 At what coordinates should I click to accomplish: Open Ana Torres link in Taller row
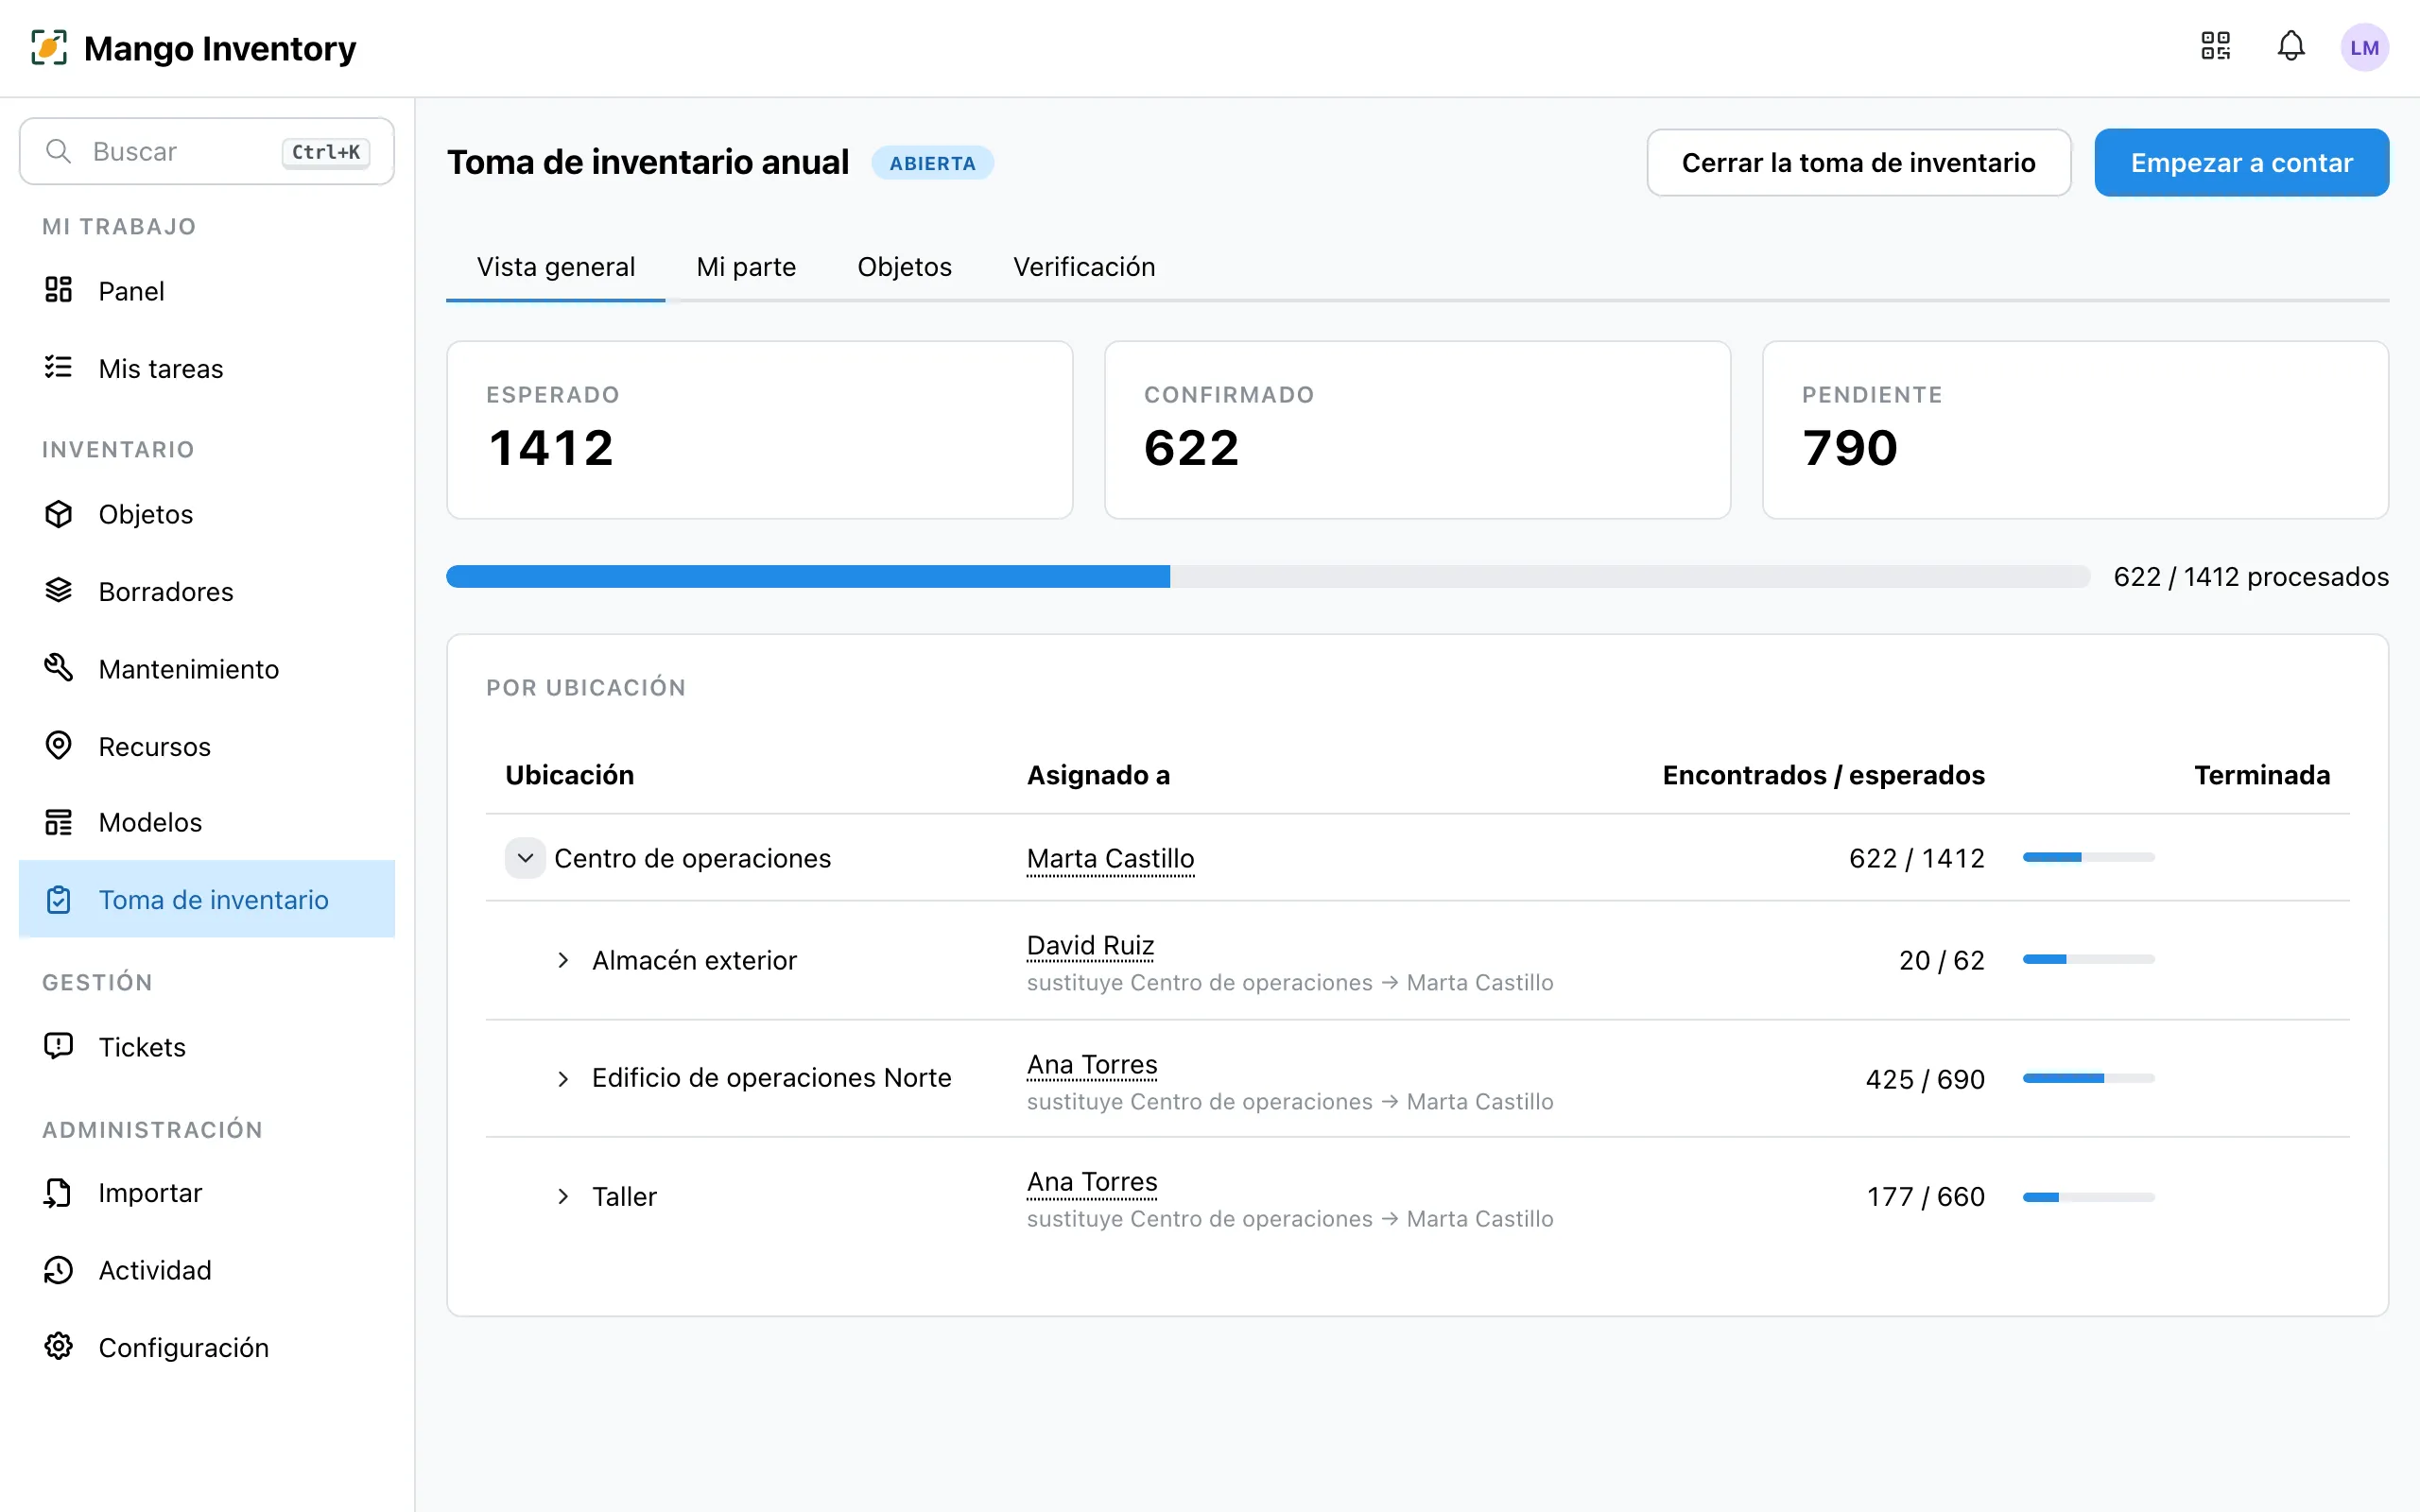(x=1092, y=1181)
